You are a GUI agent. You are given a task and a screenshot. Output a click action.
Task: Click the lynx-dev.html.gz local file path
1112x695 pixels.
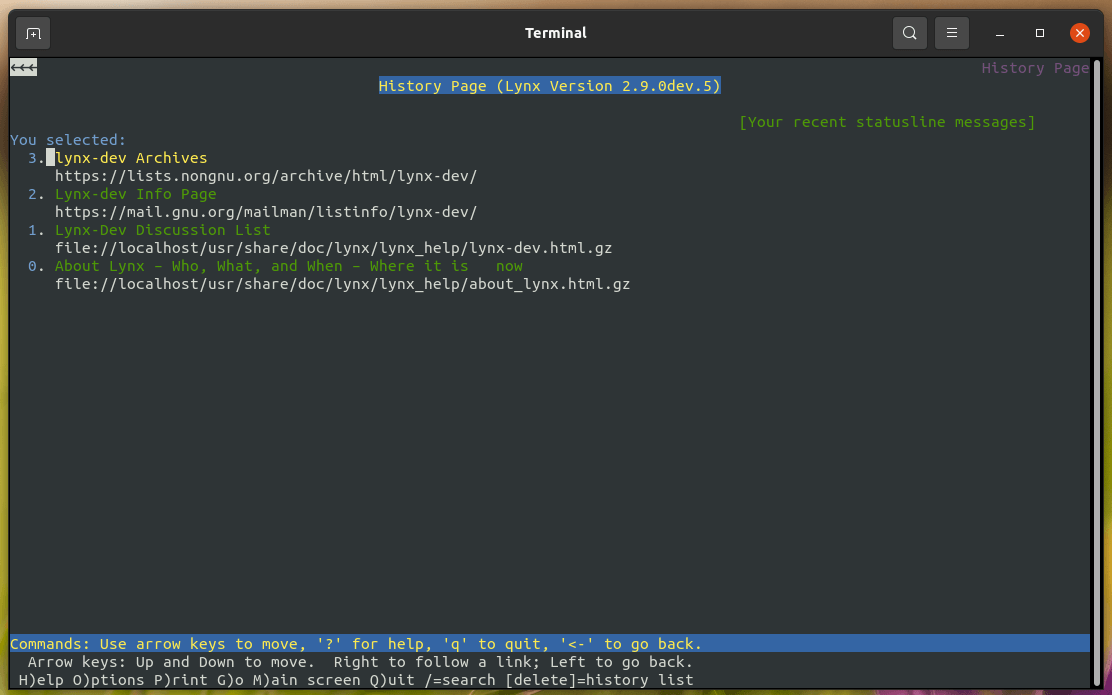tap(334, 247)
